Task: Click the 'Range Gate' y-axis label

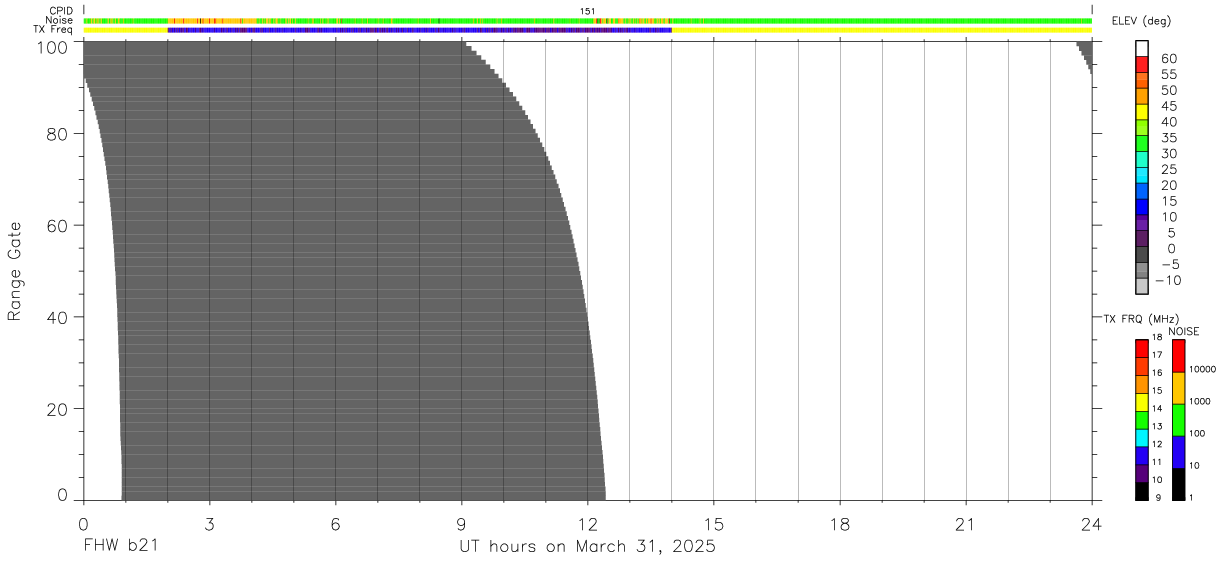Action: 15,272
